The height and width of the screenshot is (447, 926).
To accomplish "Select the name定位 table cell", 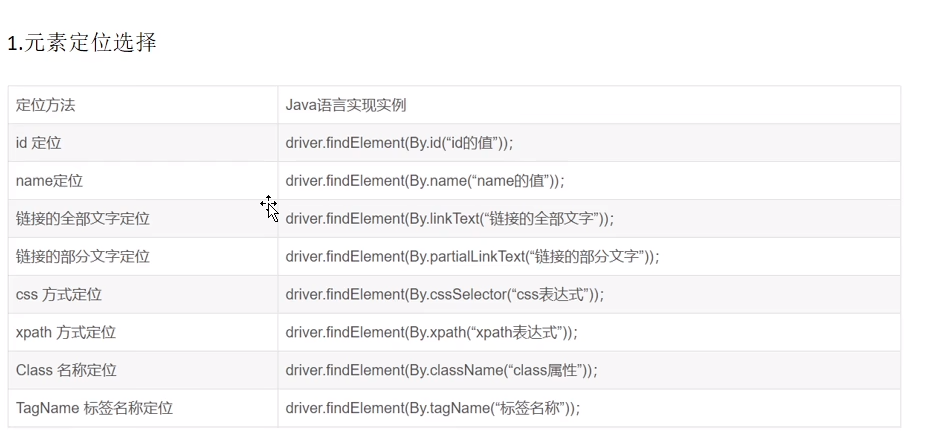I will (x=143, y=181).
